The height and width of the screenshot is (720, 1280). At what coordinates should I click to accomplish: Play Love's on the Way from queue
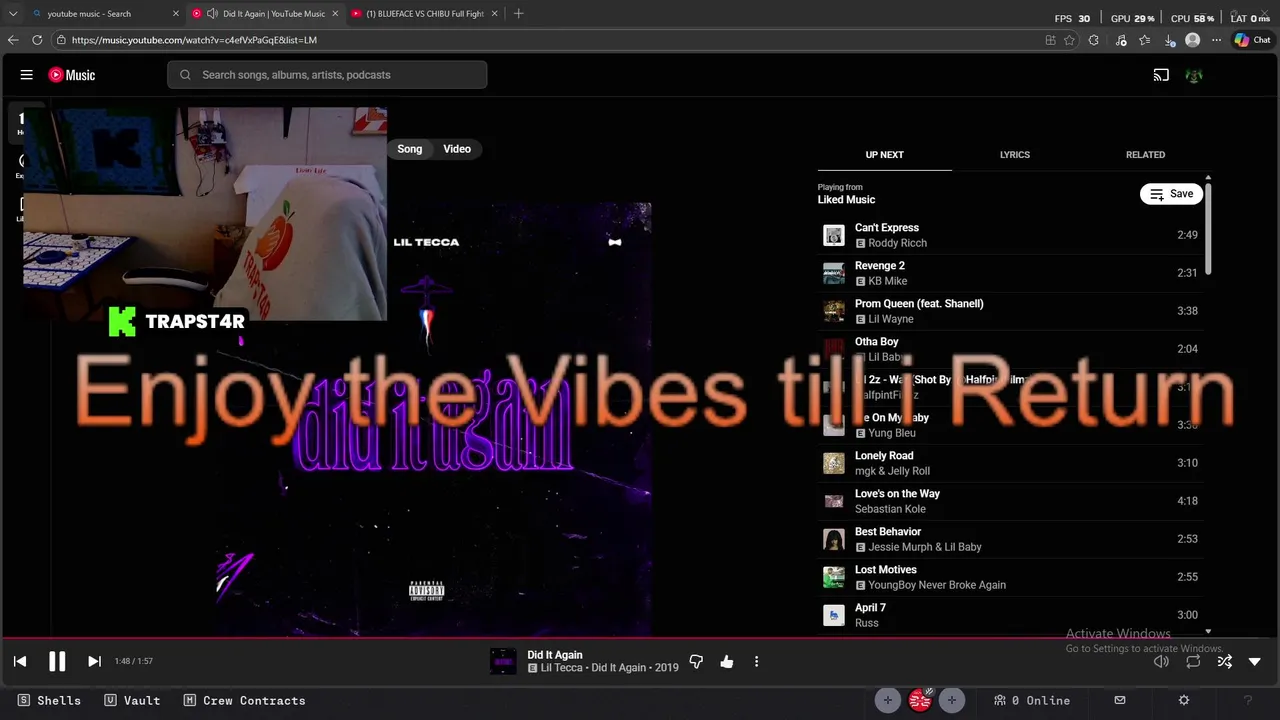(x=1010, y=501)
